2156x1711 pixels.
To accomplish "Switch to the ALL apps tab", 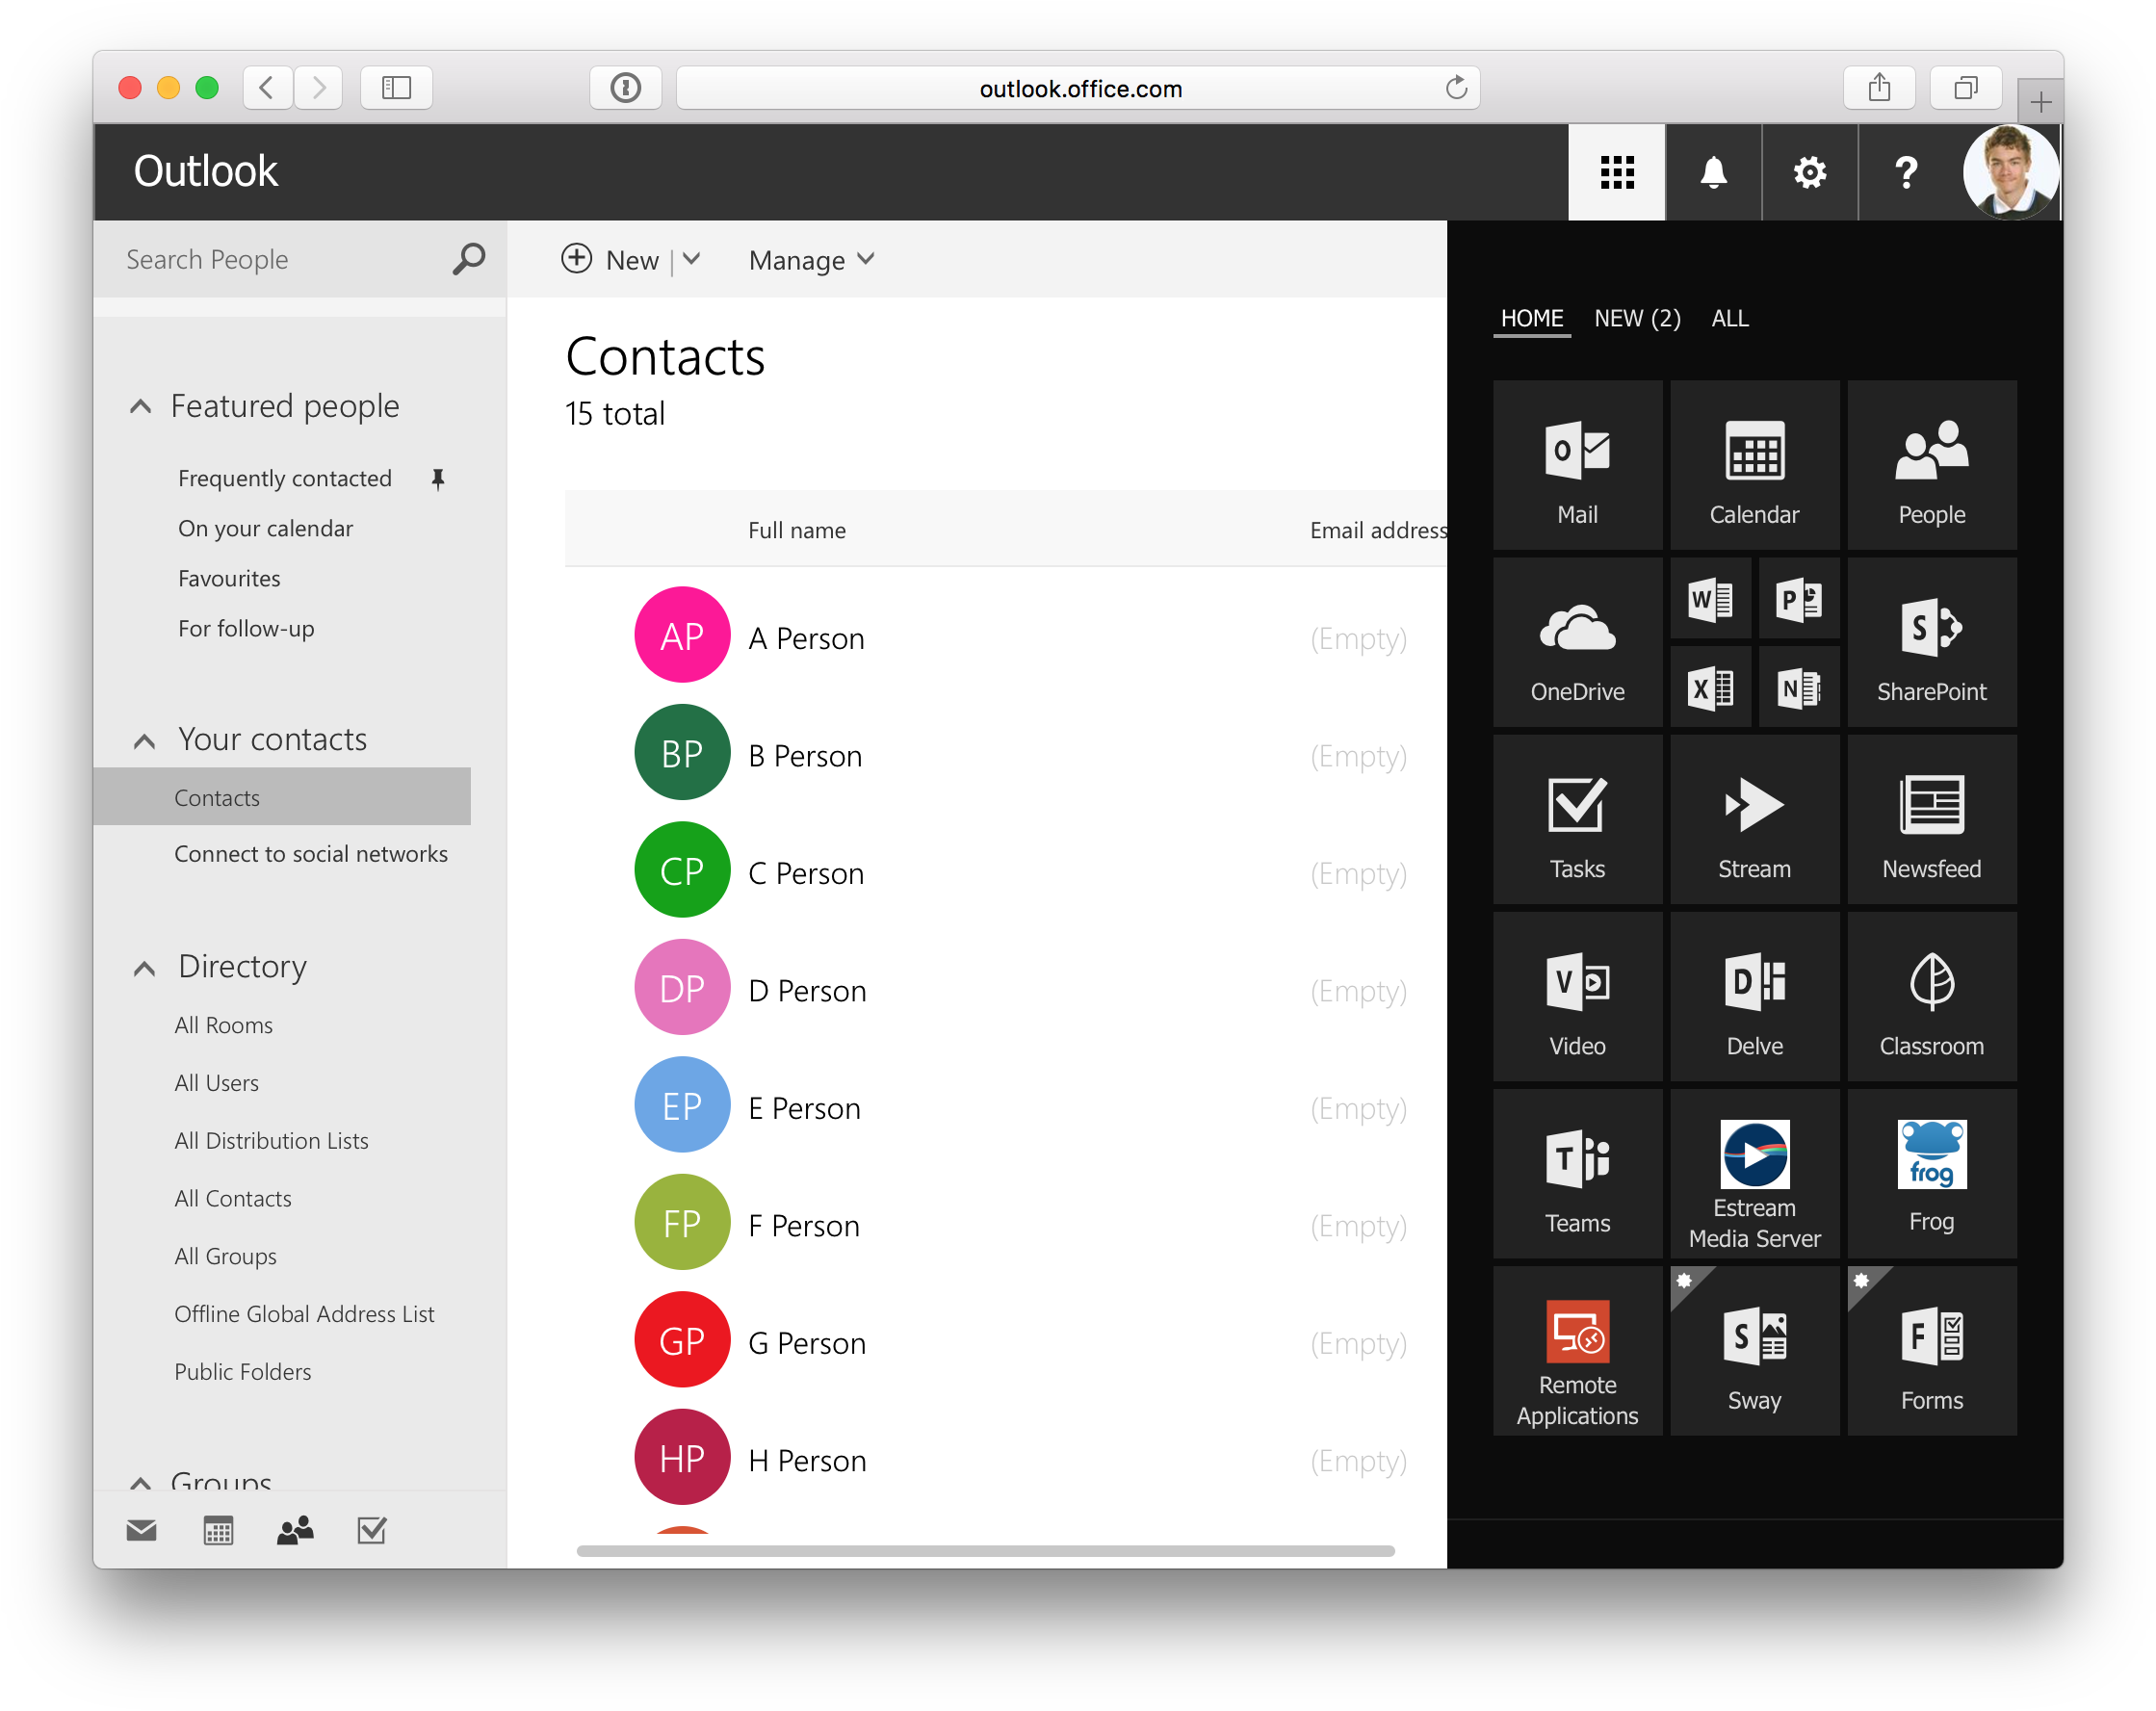I will [1729, 318].
